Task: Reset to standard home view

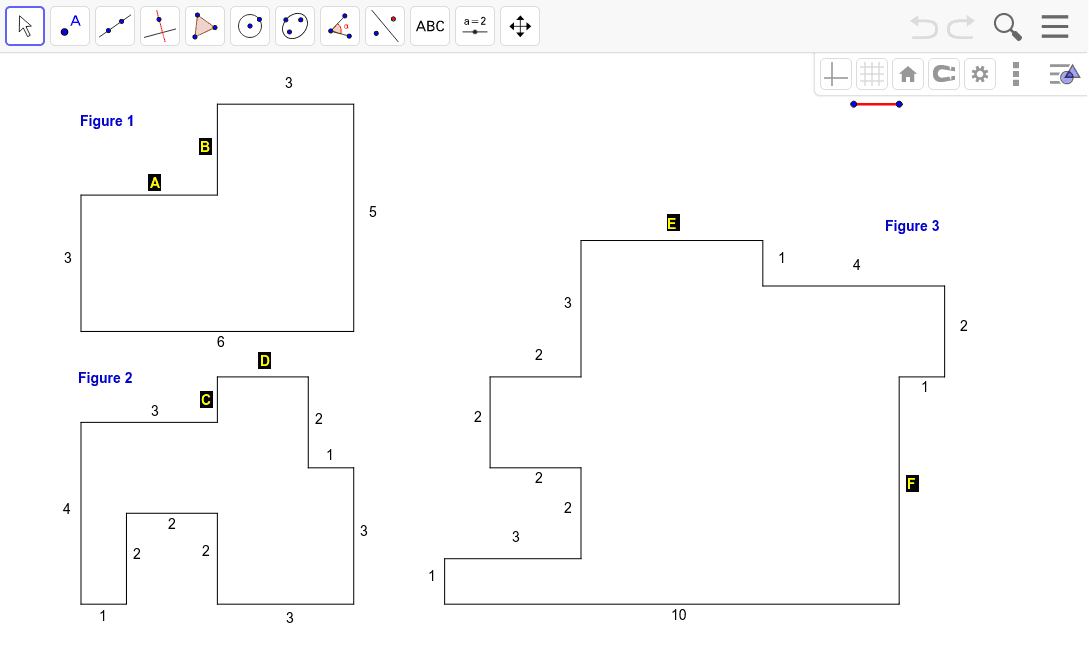Action: click(908, 74)
